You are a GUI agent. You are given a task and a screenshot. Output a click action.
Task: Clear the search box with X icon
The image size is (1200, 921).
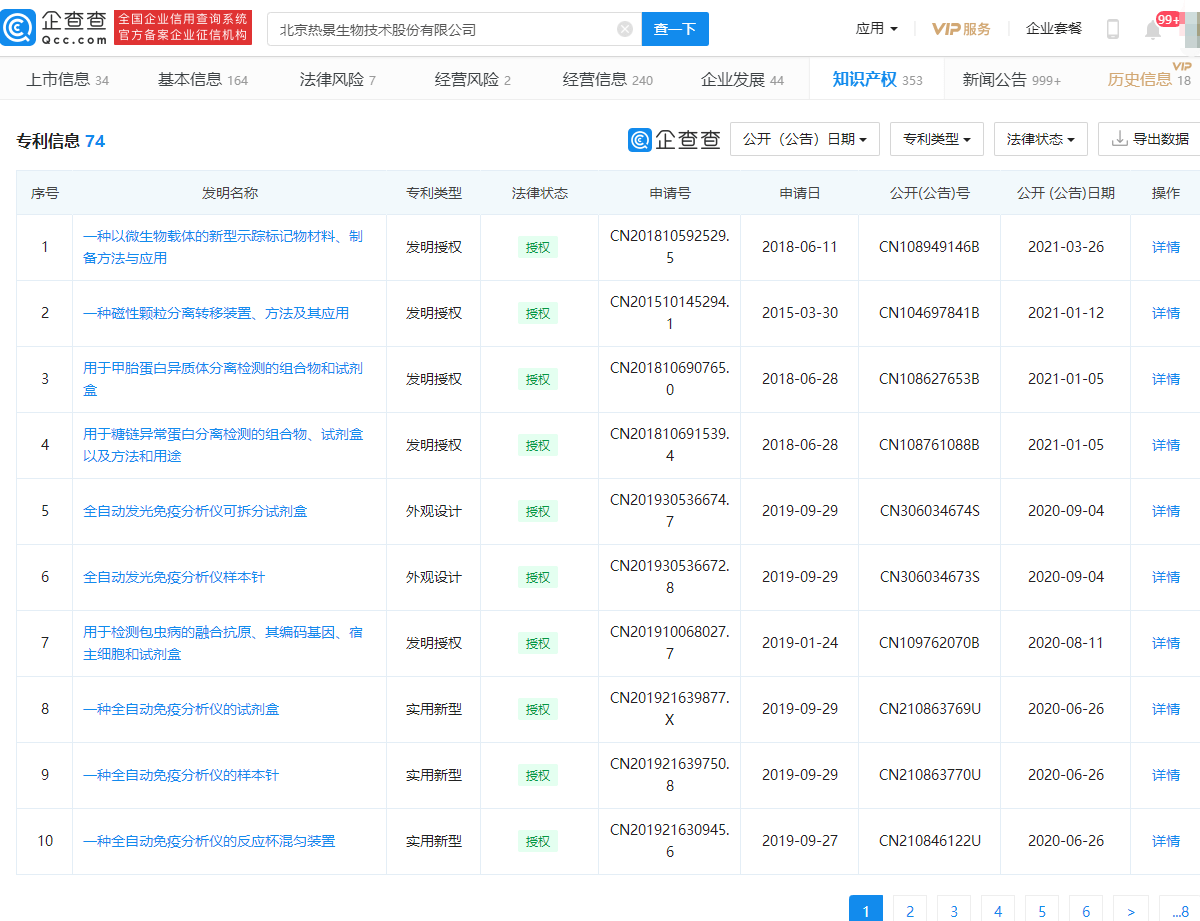pos(625,29)
